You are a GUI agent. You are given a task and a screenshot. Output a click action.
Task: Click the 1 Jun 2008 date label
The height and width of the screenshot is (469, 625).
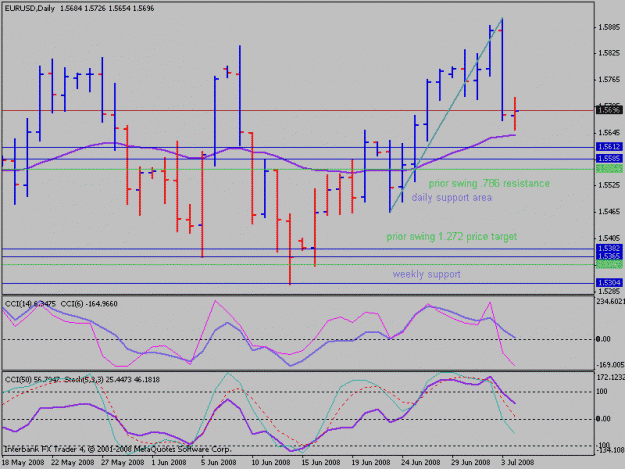pyautogui.click(x=169, y=462)
